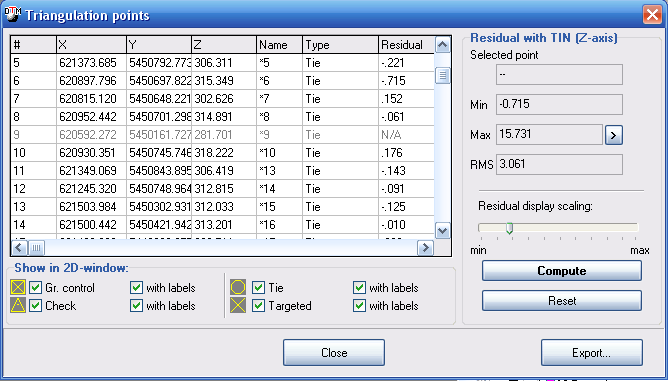Select residual .176 in row 10
This screenshot has height=381, width=668.
tap(407, 153)
